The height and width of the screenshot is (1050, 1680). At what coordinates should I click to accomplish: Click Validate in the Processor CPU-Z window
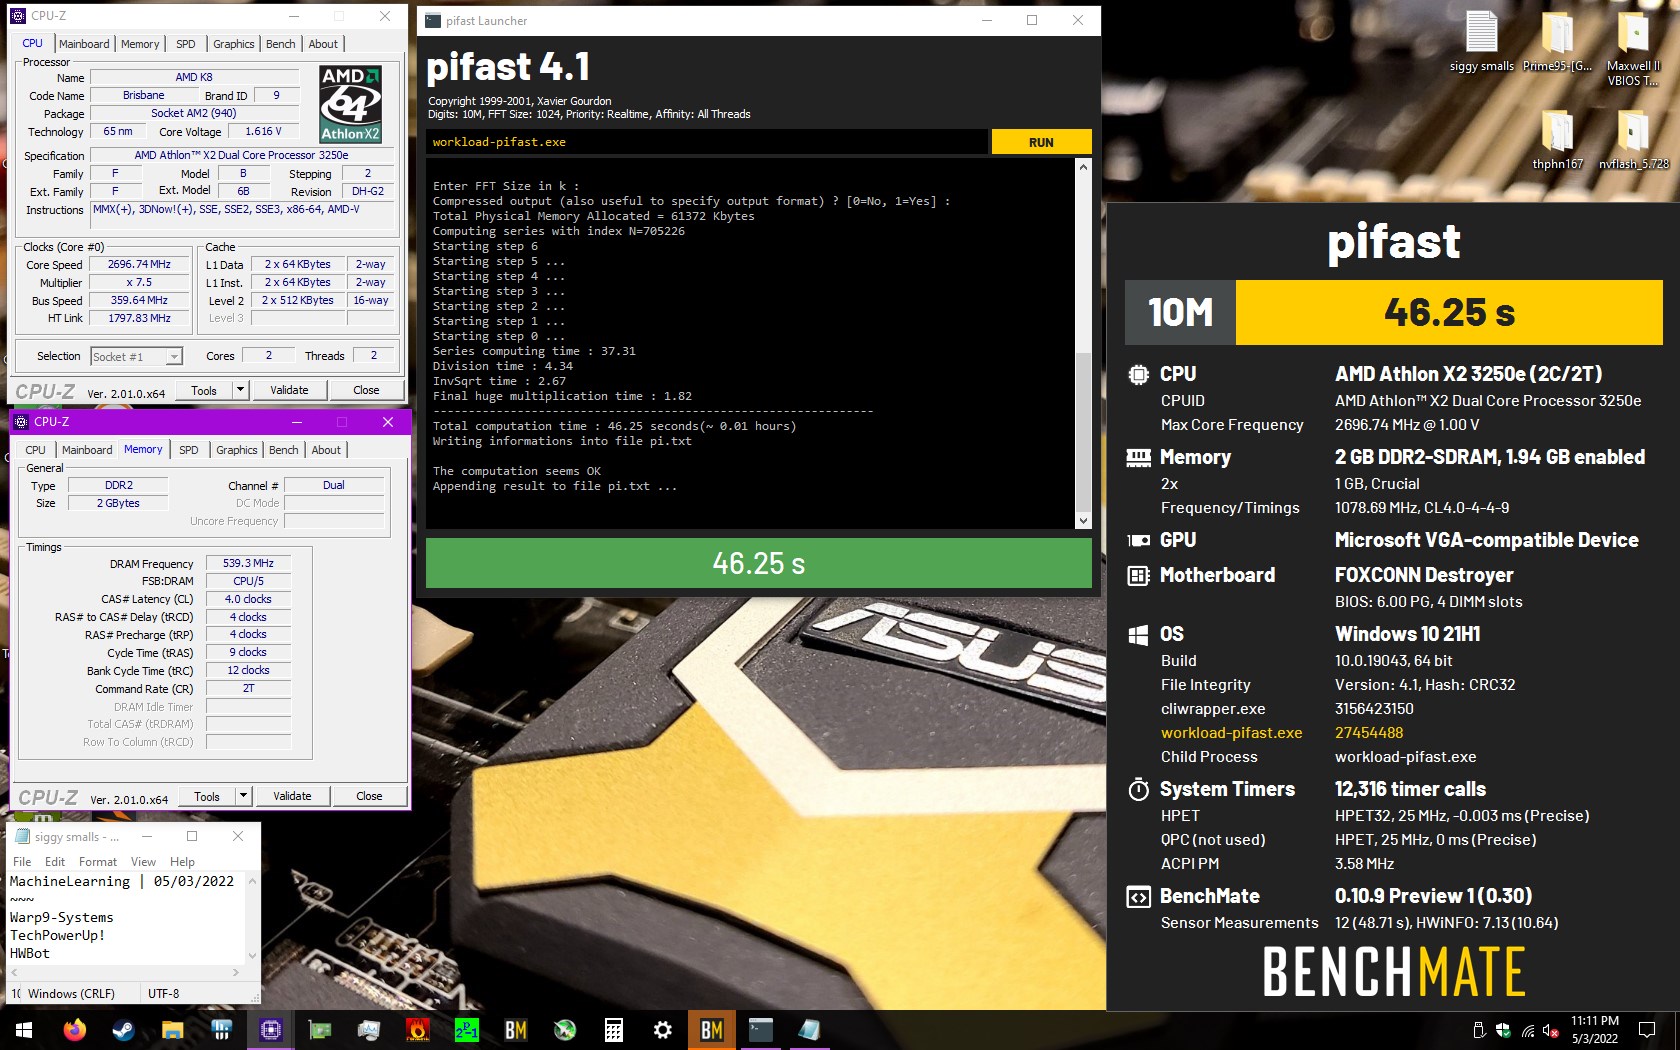(289, 390)
